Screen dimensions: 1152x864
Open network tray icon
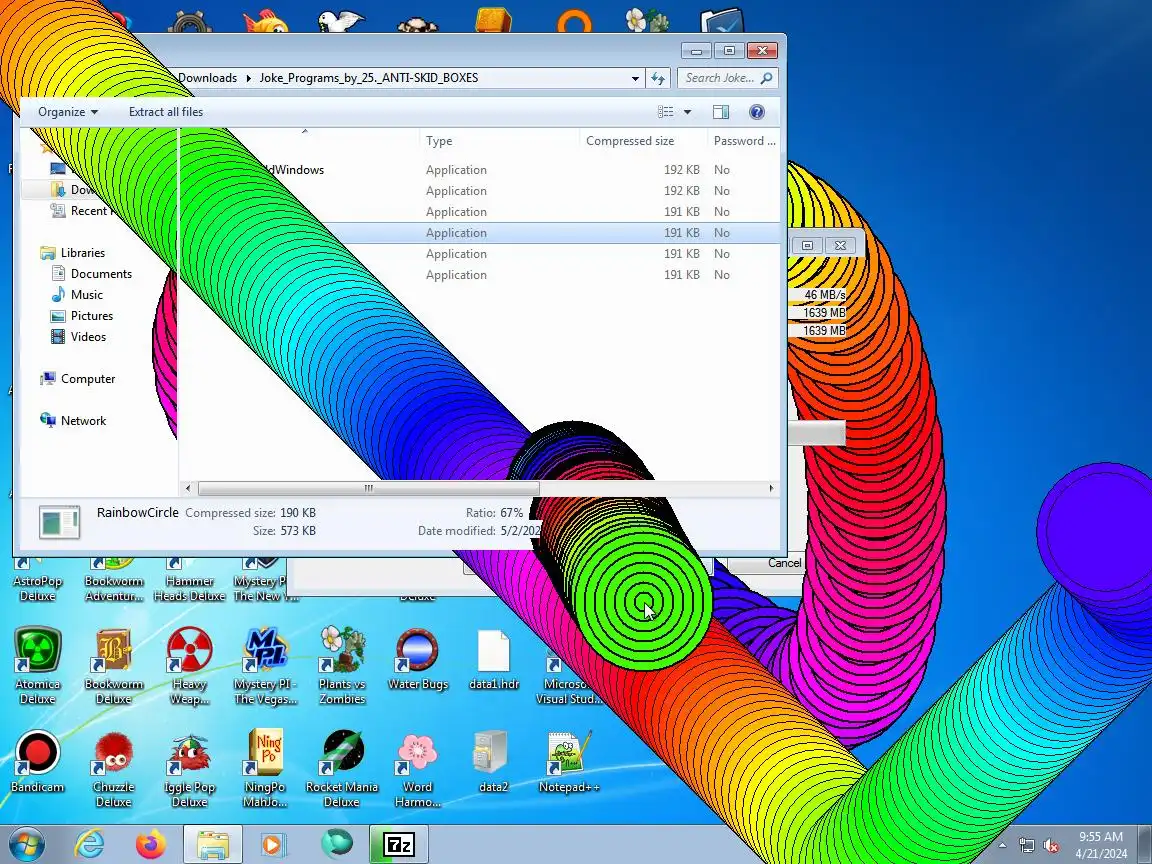1026,846
